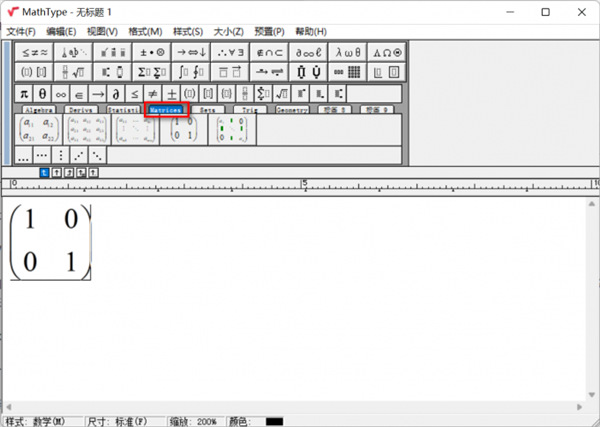
Task: Click the 样式 数学 status field
Action: coord(43,422)
